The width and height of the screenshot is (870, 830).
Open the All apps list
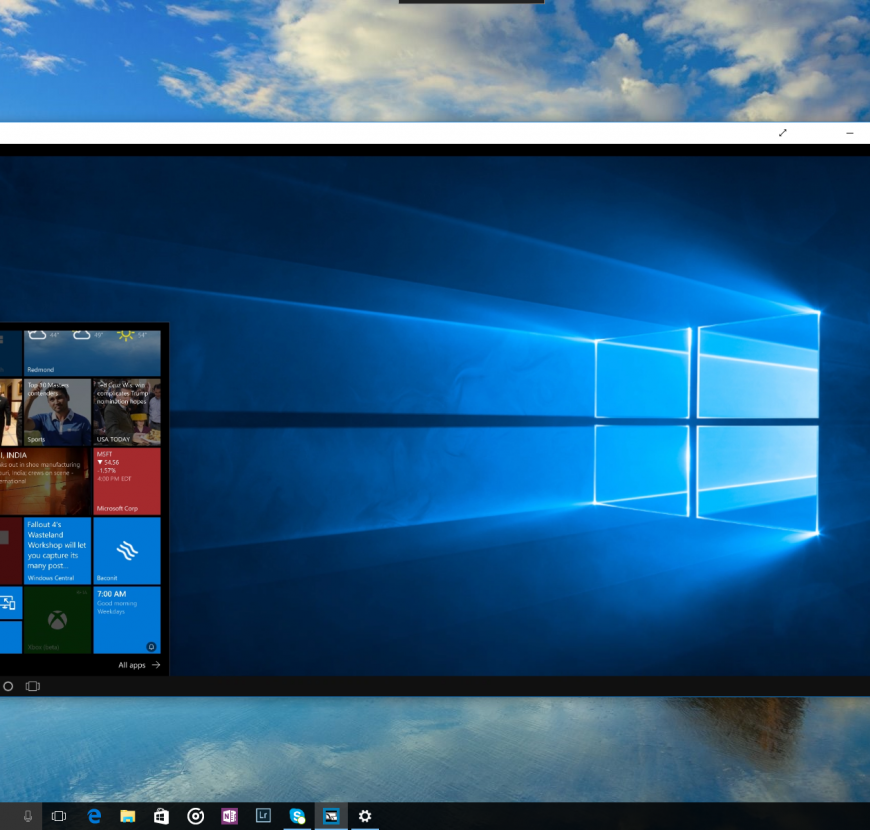[x=139, y=665]
